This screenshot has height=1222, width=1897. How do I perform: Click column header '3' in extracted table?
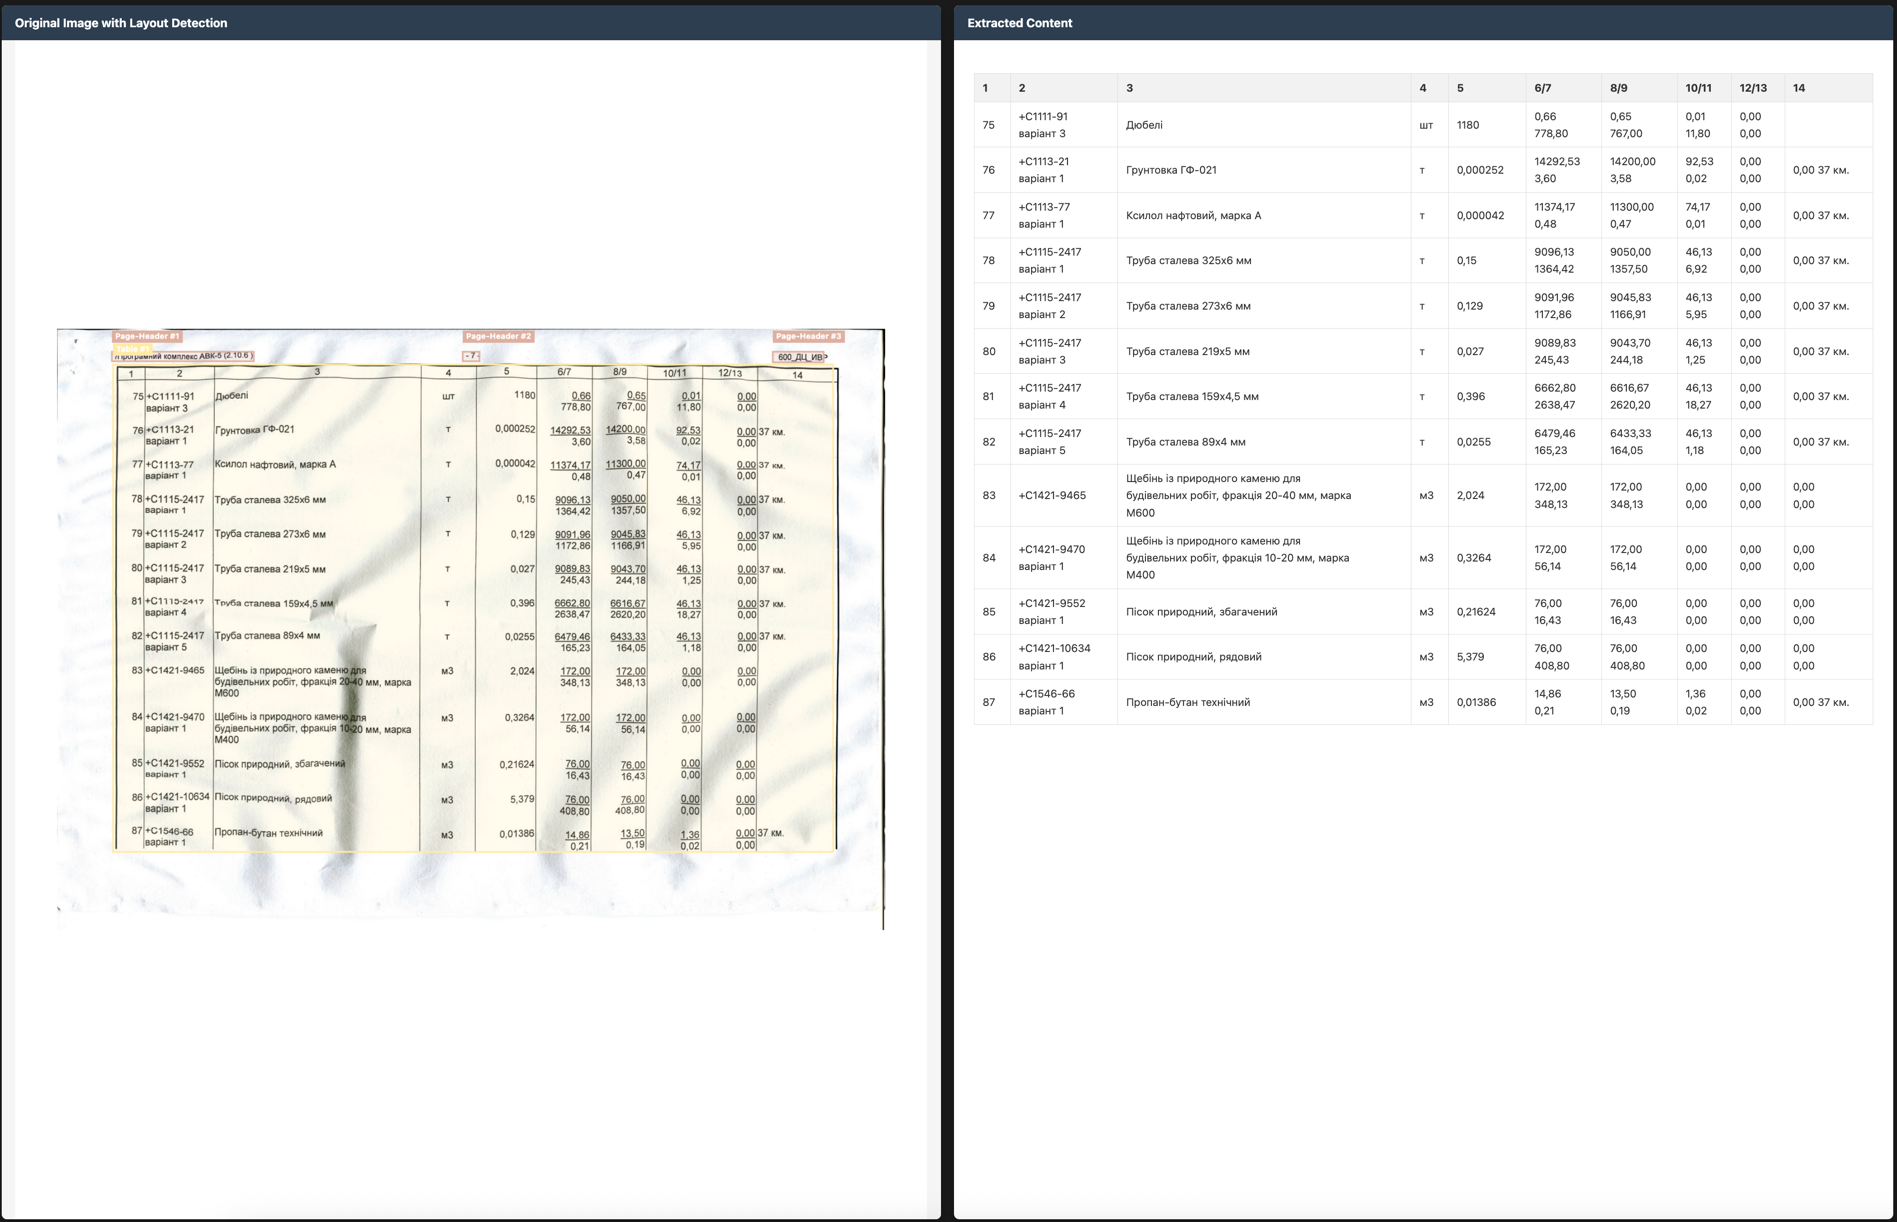1129,88
